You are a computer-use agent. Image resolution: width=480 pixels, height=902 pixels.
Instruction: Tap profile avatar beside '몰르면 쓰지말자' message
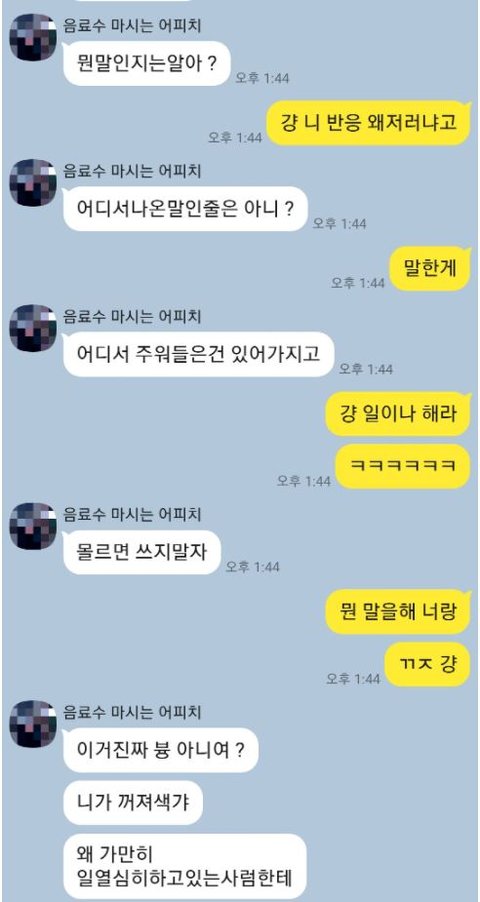tap(33, 526)
